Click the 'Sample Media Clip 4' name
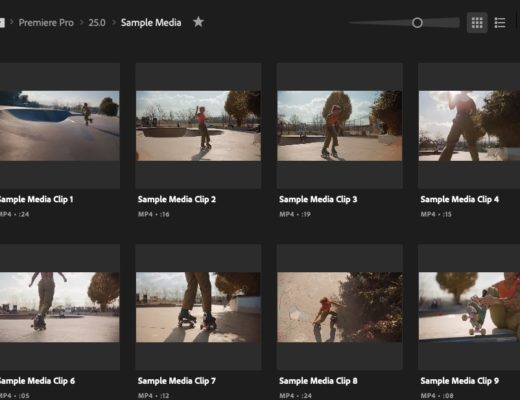This screenshot has height=400, width=520. pyautogui.click(x=460, y=199)
